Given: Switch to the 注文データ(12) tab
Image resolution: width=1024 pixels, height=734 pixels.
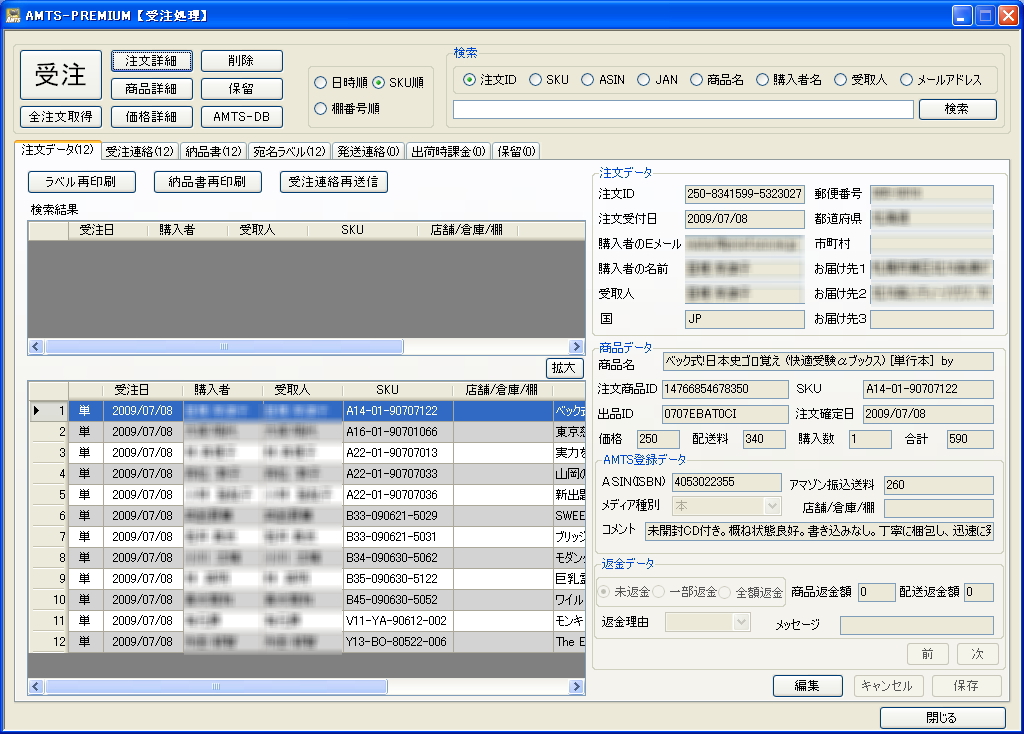Looking at the screenshot, I should click(x=57, y=150).
